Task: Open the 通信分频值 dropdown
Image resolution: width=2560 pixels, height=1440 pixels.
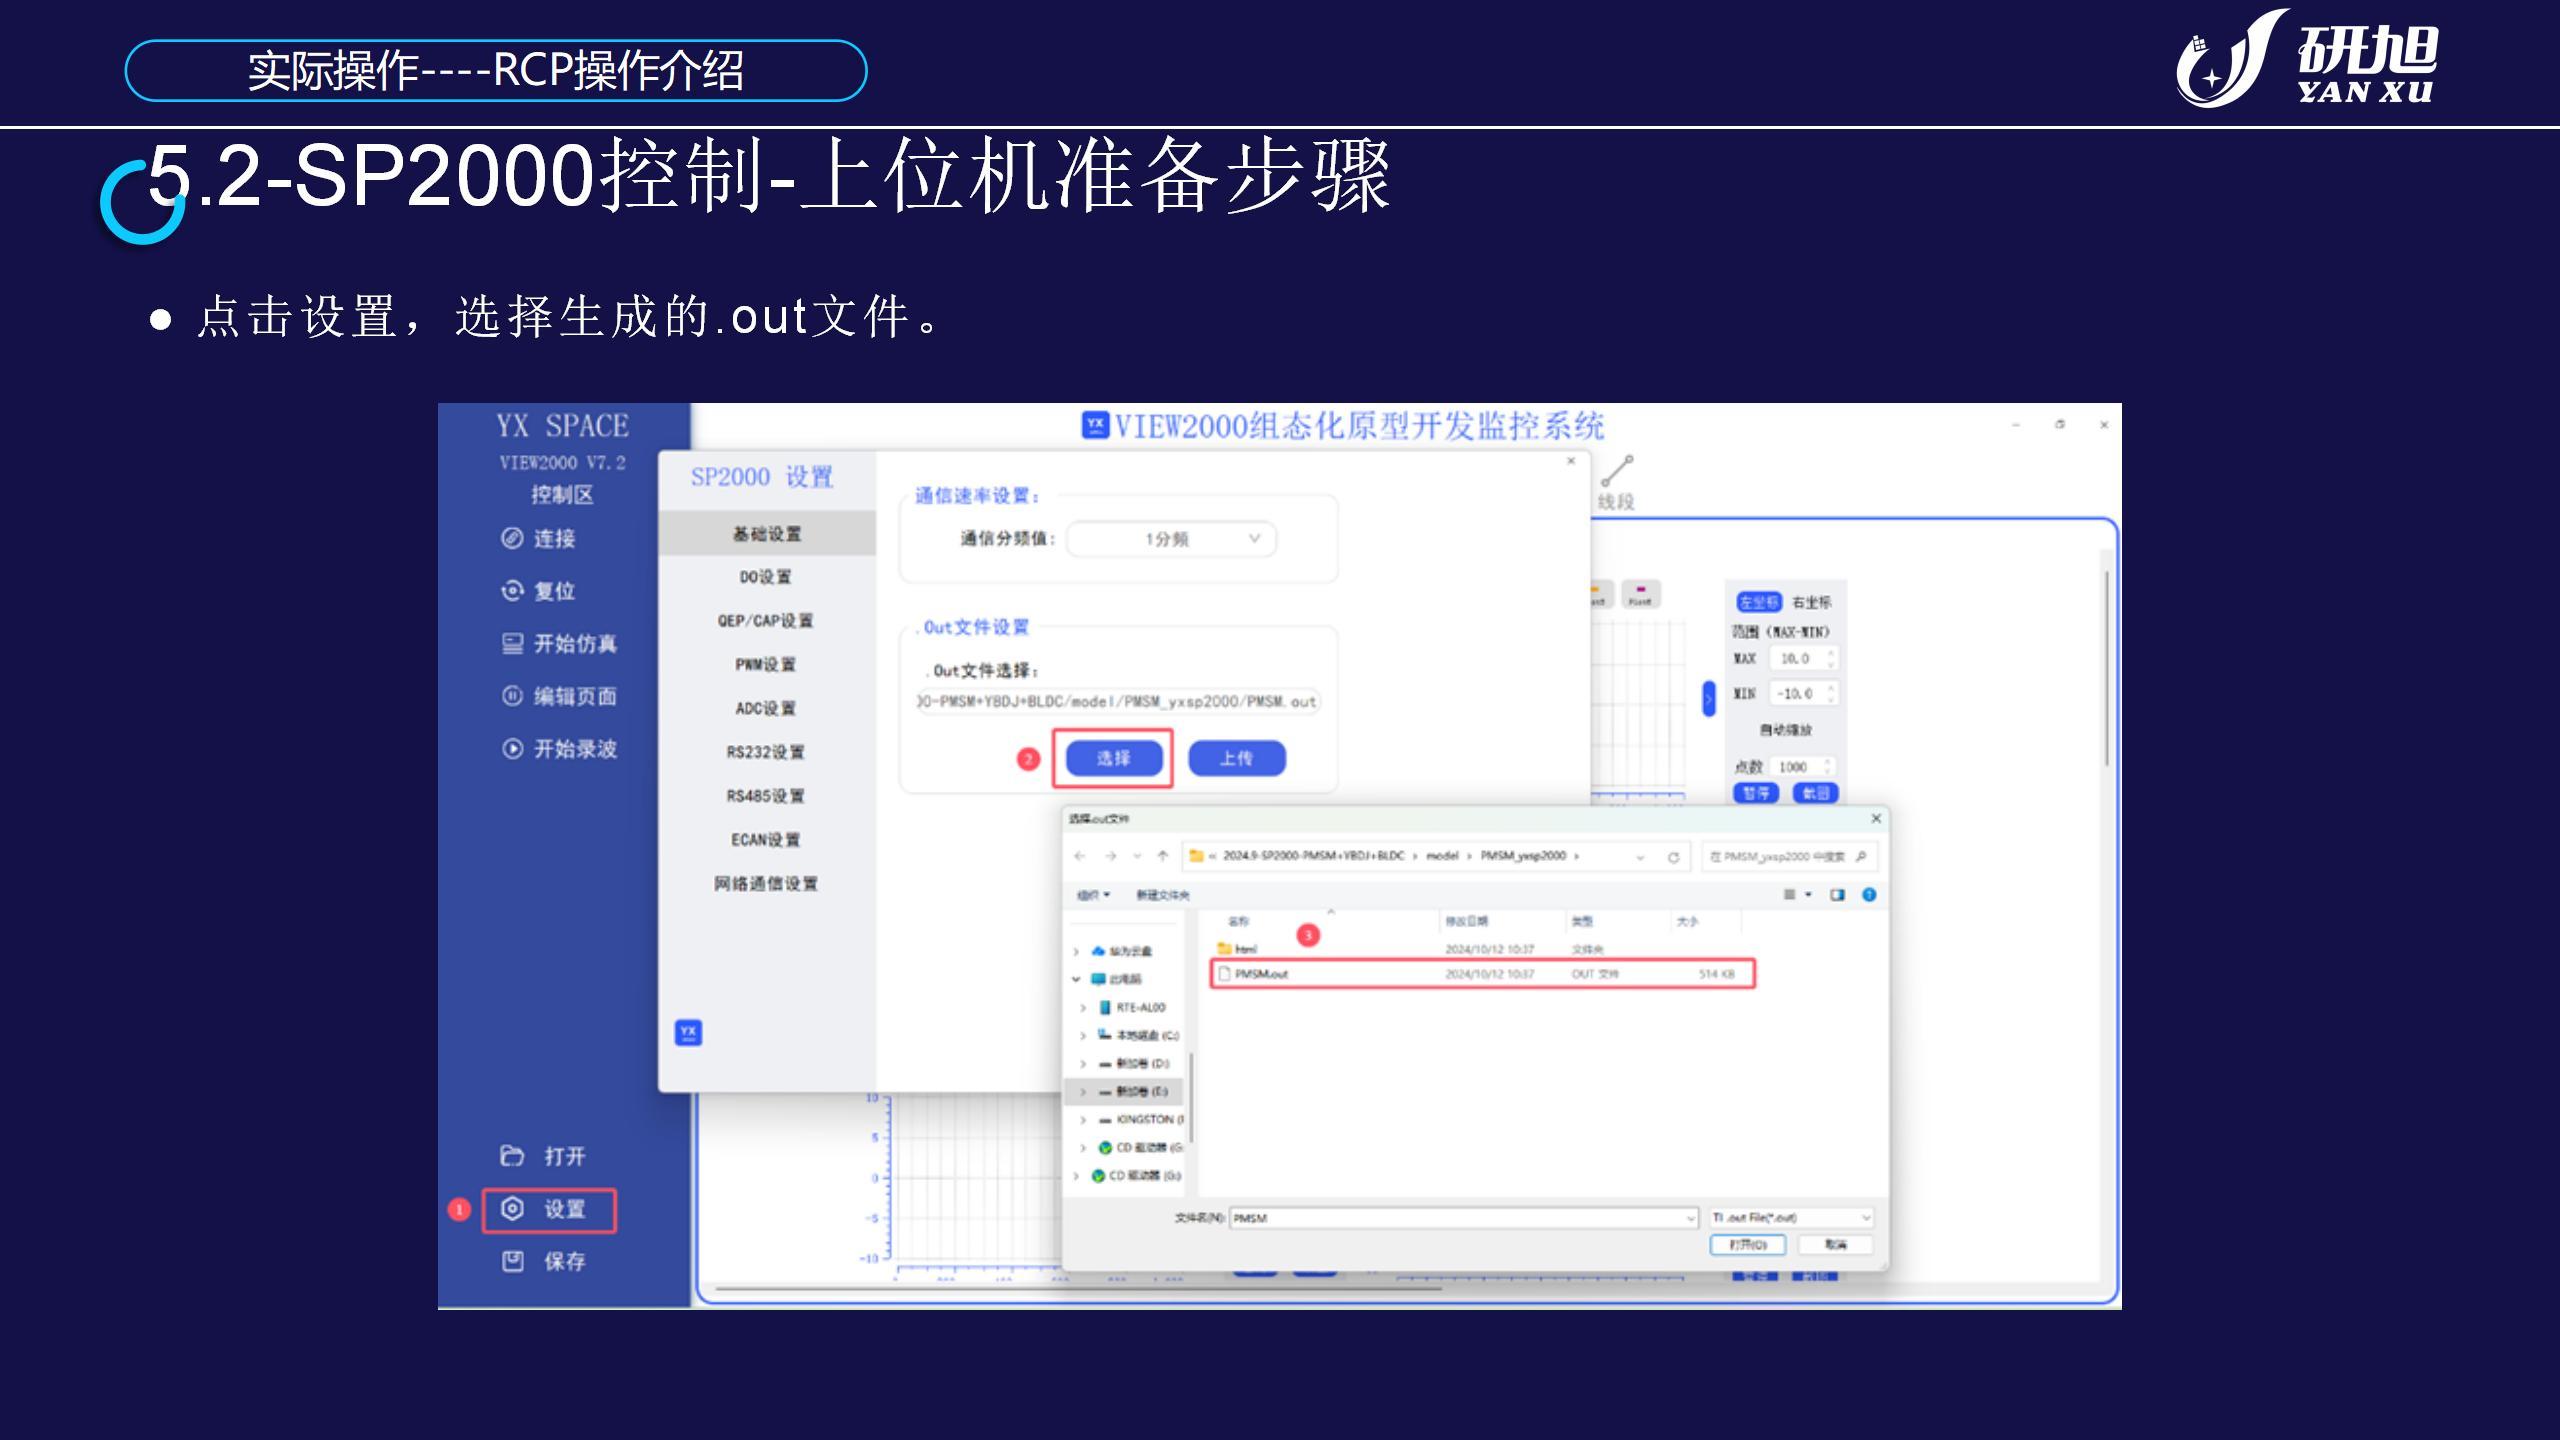Action: pos(1172,539)
